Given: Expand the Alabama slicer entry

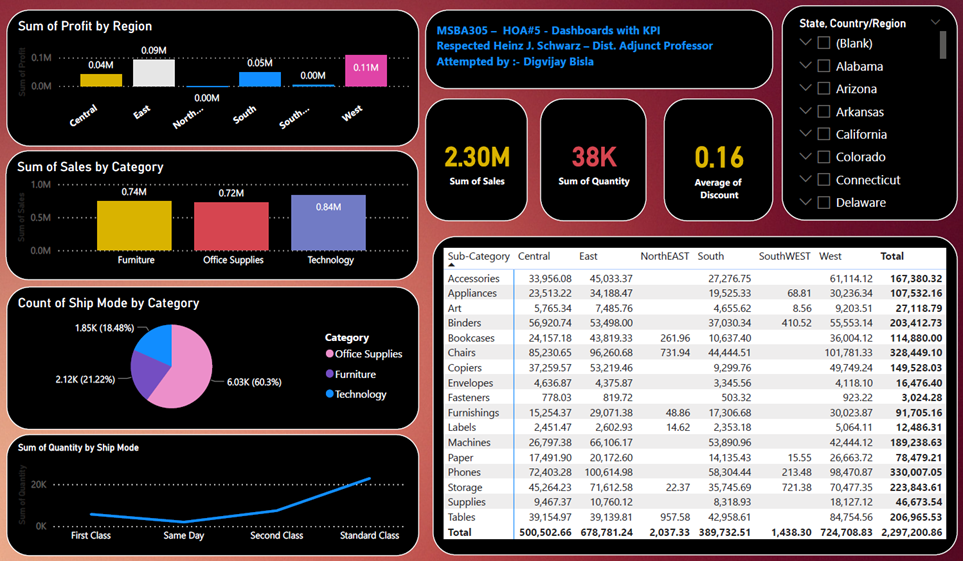Looking at the screenshot, I should pyautogui.click(x=805, y=65).
